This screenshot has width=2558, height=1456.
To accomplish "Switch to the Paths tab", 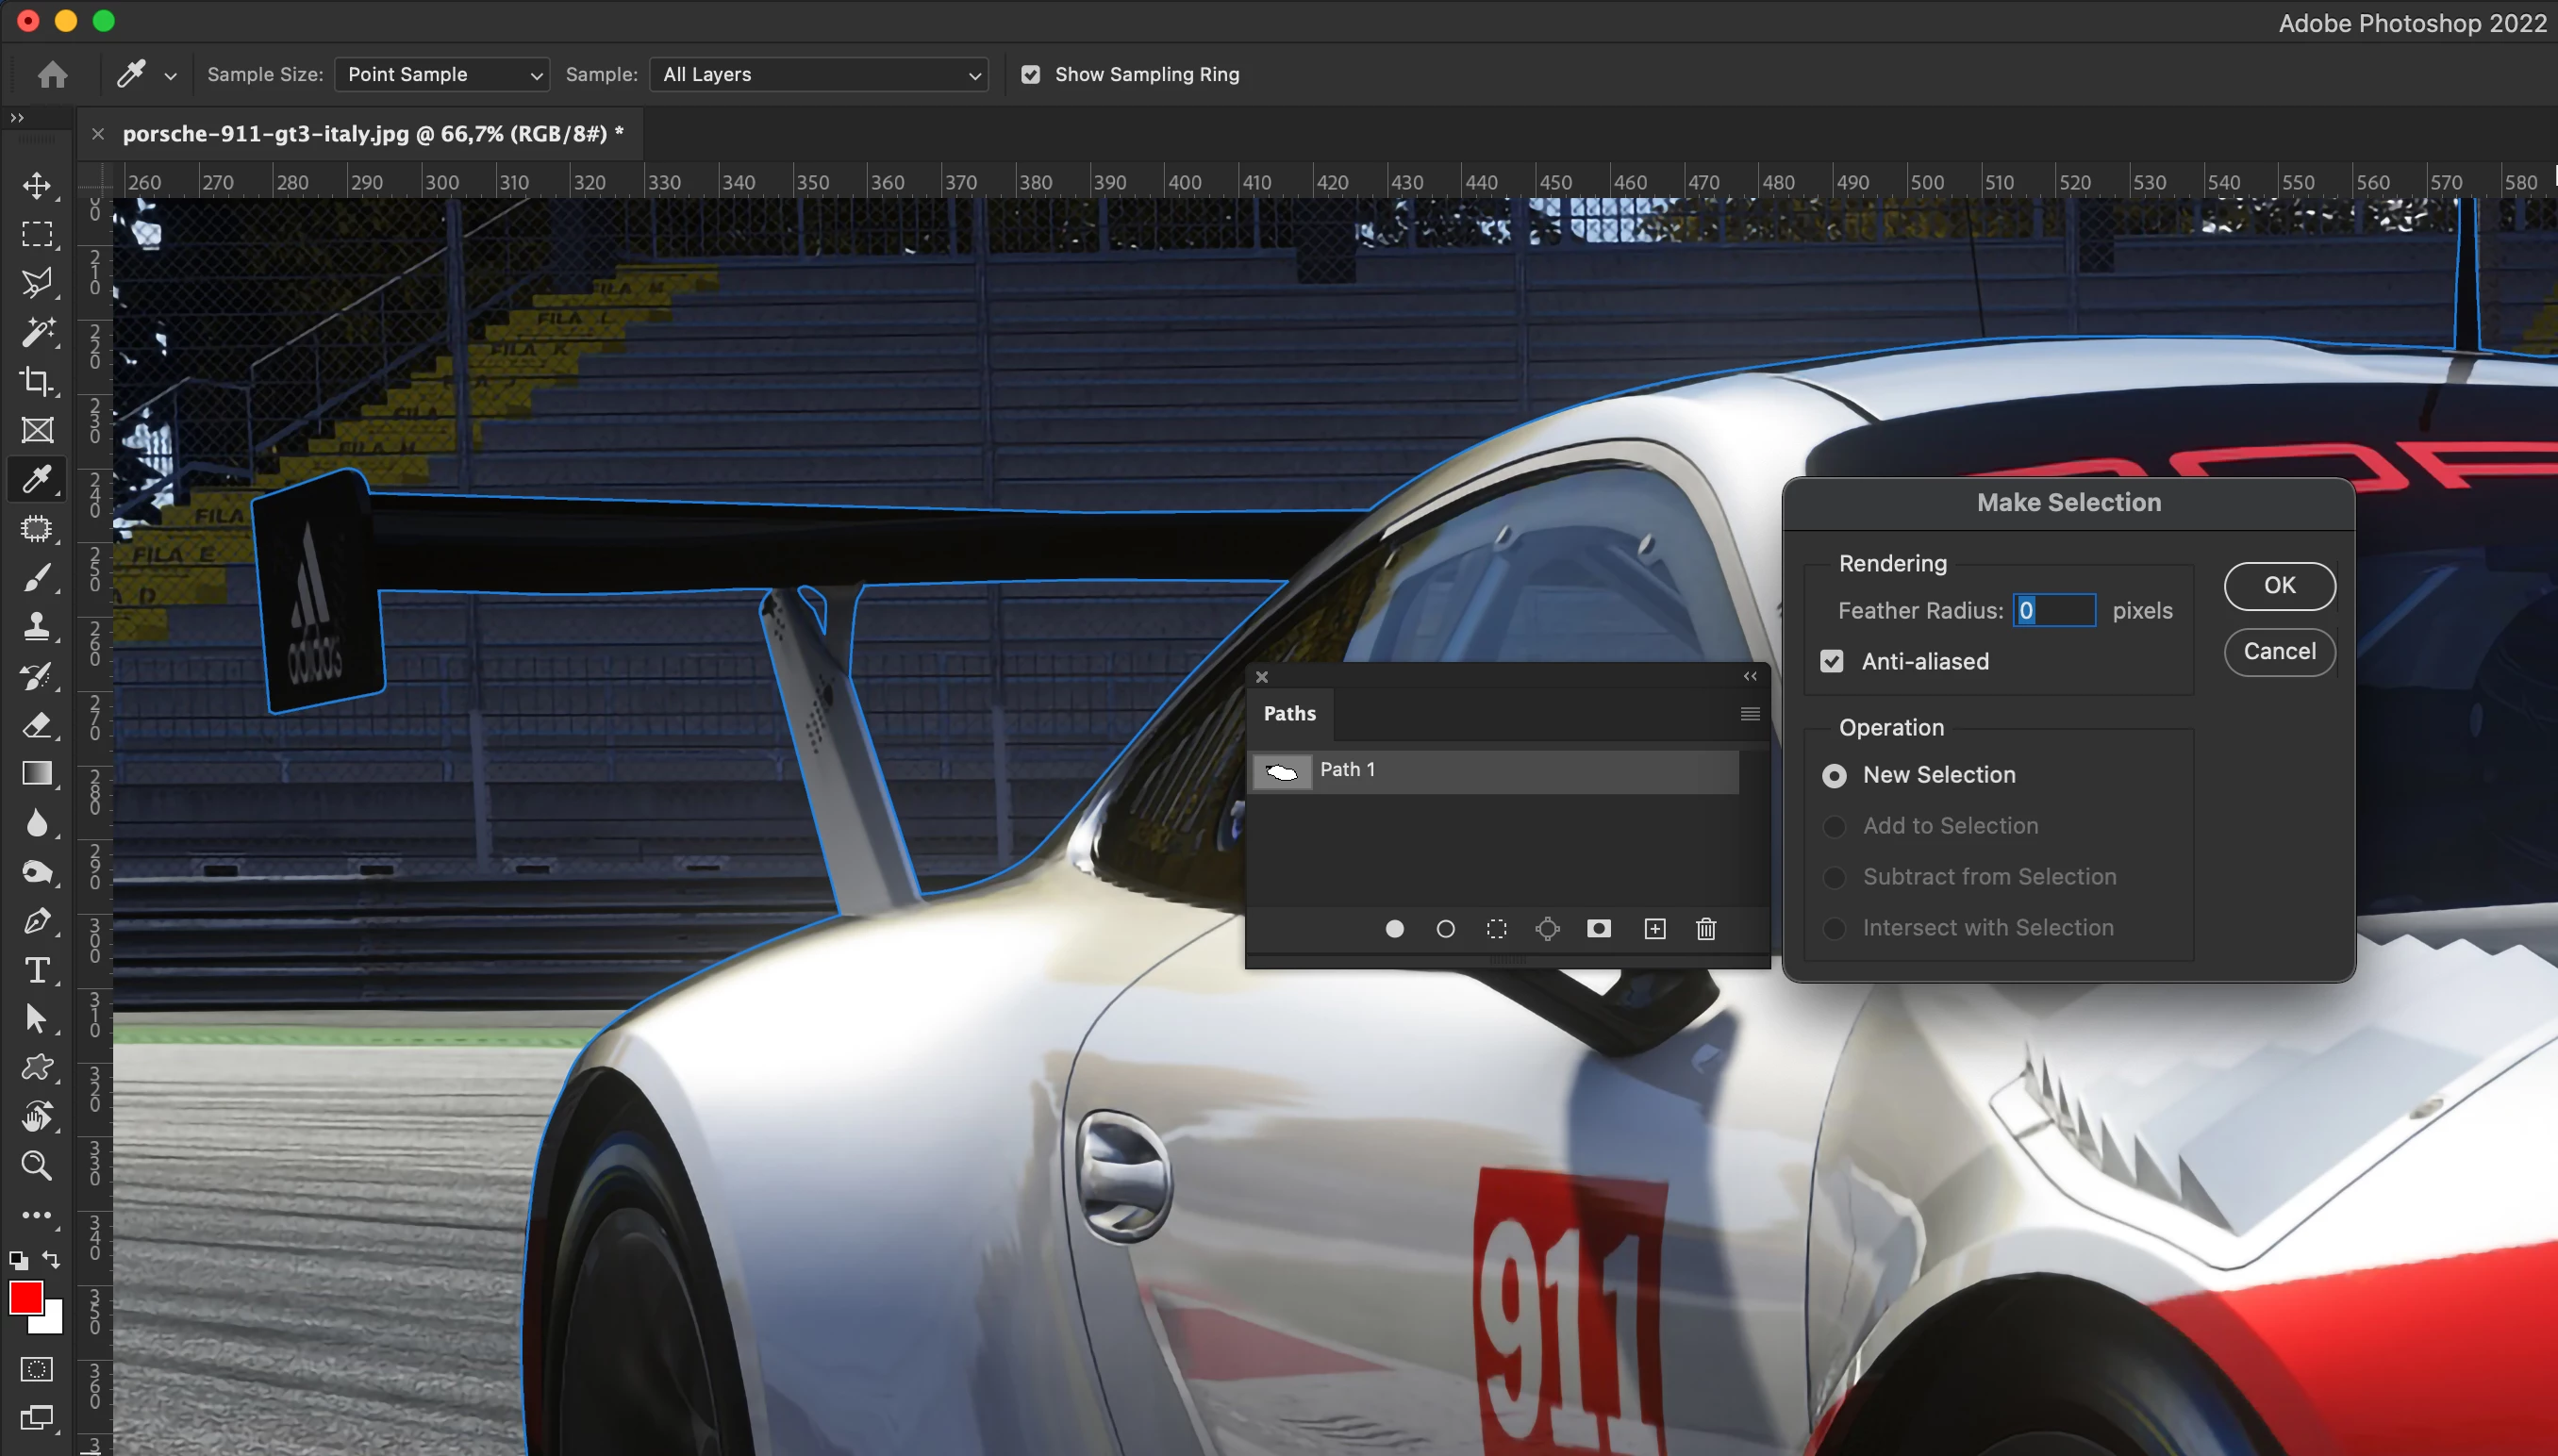I will point(1289,714).
